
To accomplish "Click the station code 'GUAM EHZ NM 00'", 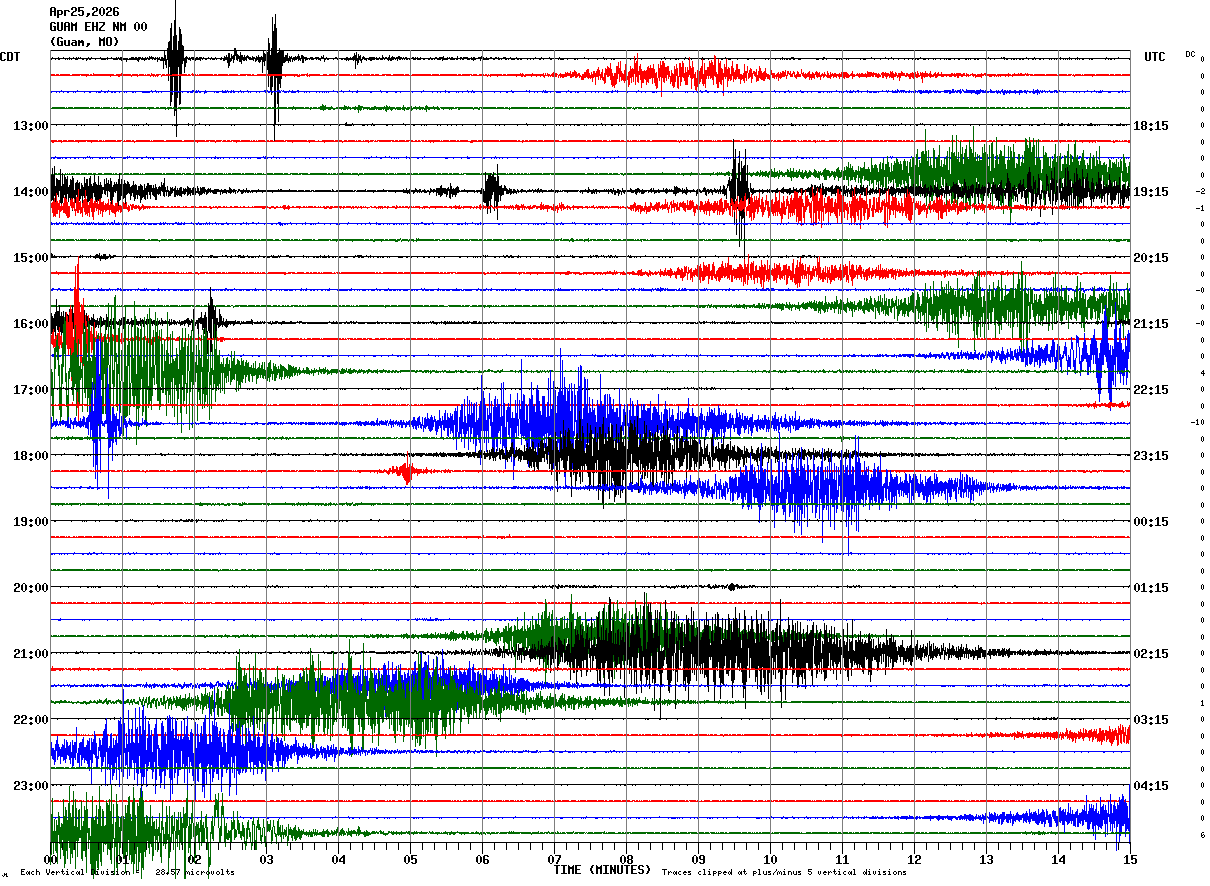I will (98, 27).
